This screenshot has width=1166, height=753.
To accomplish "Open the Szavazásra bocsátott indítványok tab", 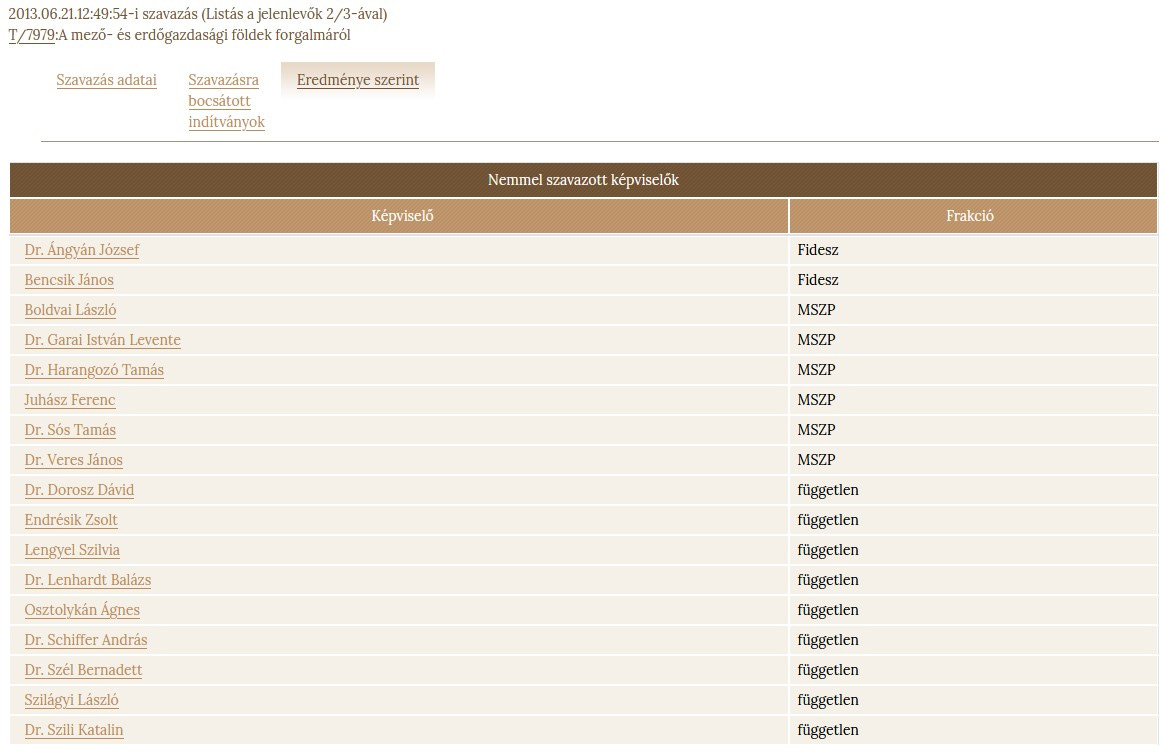I will click(x=226, y=100).
